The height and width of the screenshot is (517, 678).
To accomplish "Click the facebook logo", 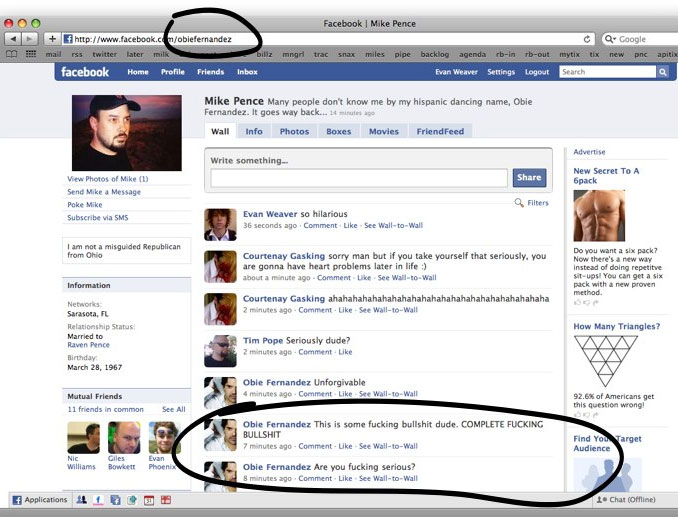I will point(85,72).
